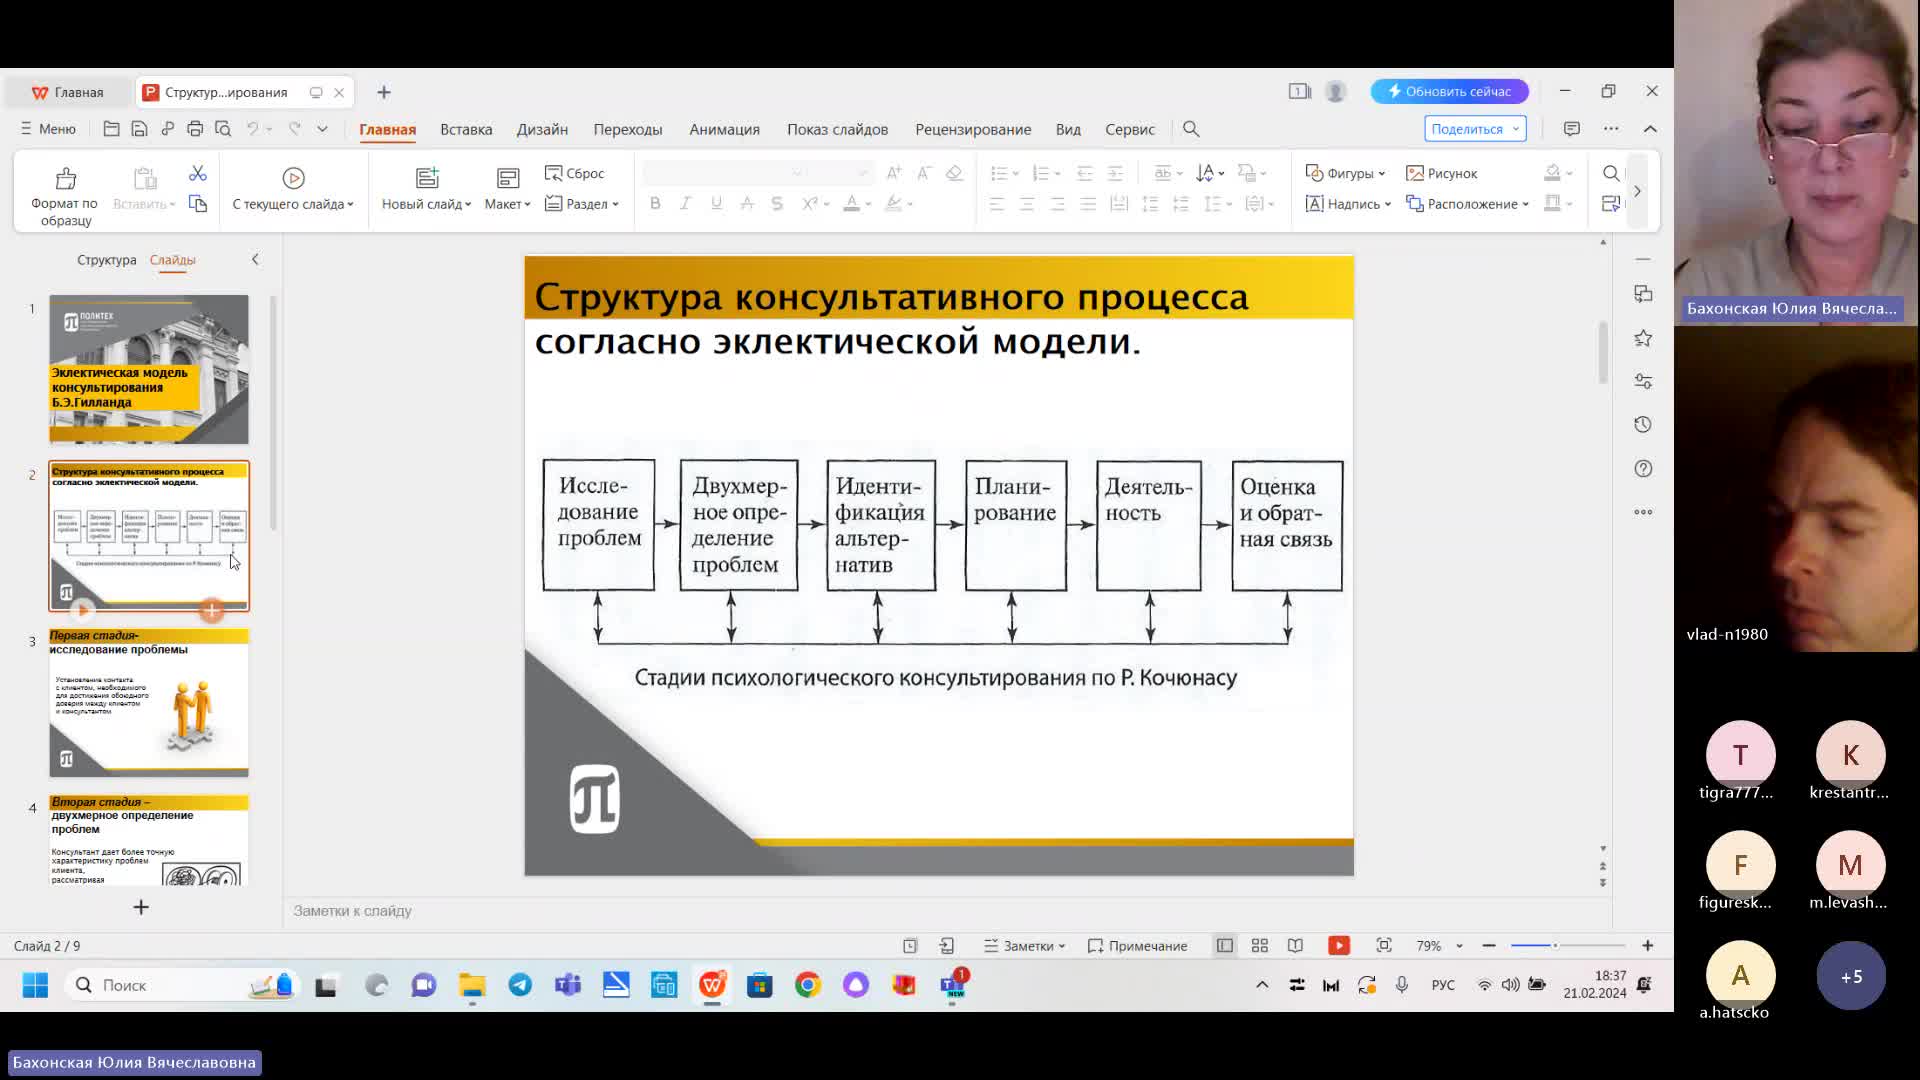The width and height of the screenshot is (1920, 1080).
Task: Click the Reset (Сброс) button
Action: 574,173
